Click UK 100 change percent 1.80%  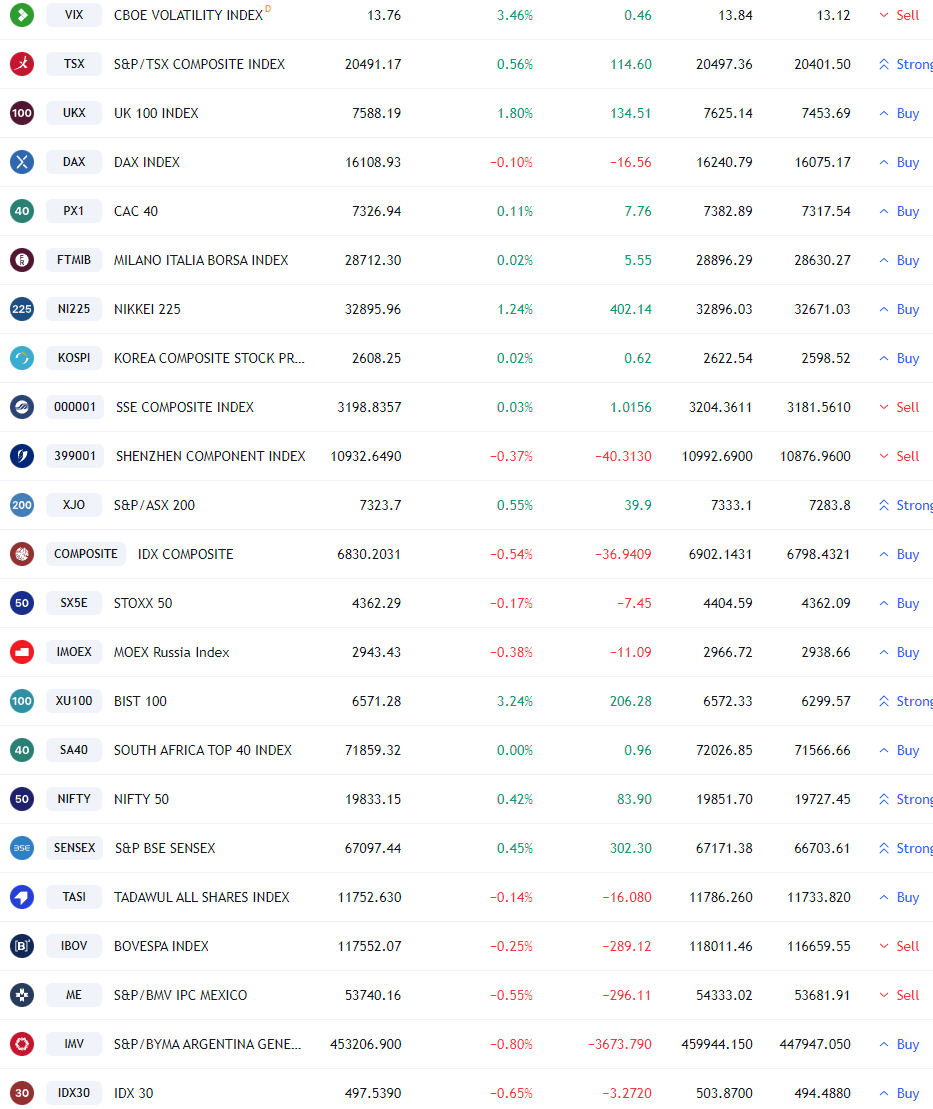514,113
